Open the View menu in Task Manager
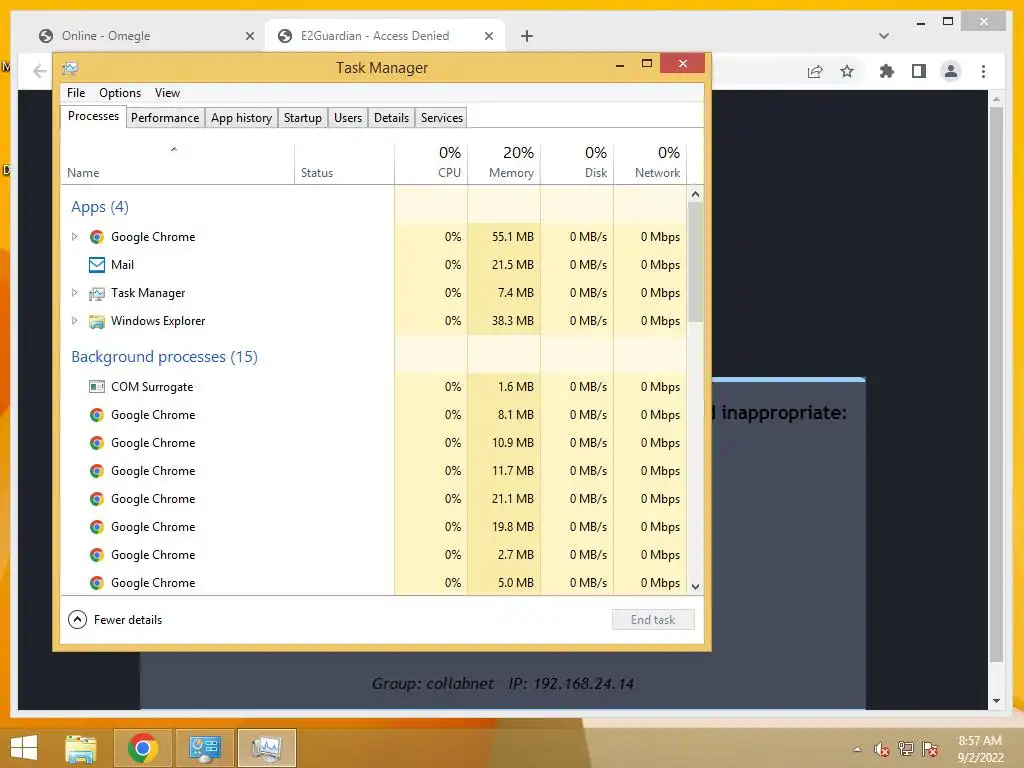Viewport: 1024px width, 768px height. point(167,93)
